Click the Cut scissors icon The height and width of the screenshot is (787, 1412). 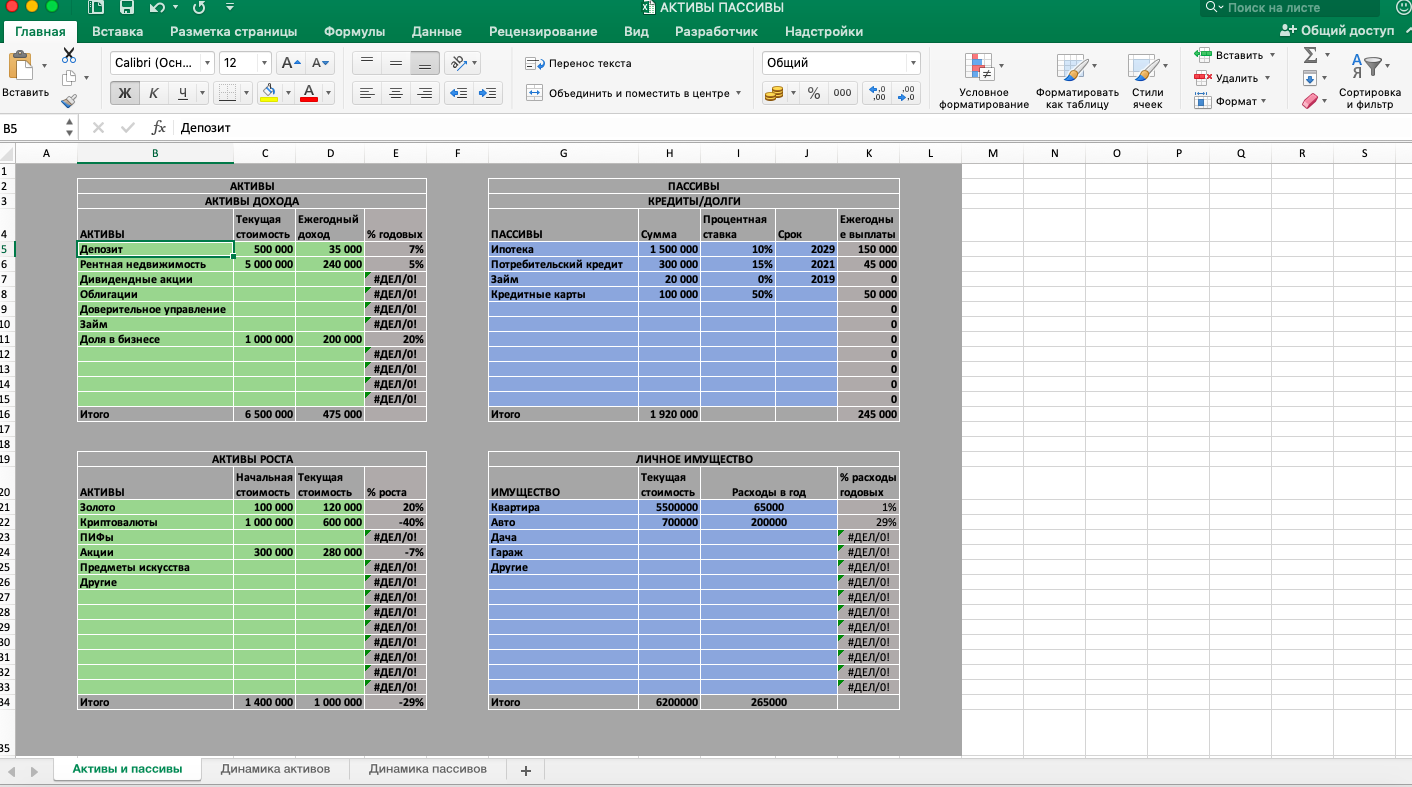coord(69,56)
